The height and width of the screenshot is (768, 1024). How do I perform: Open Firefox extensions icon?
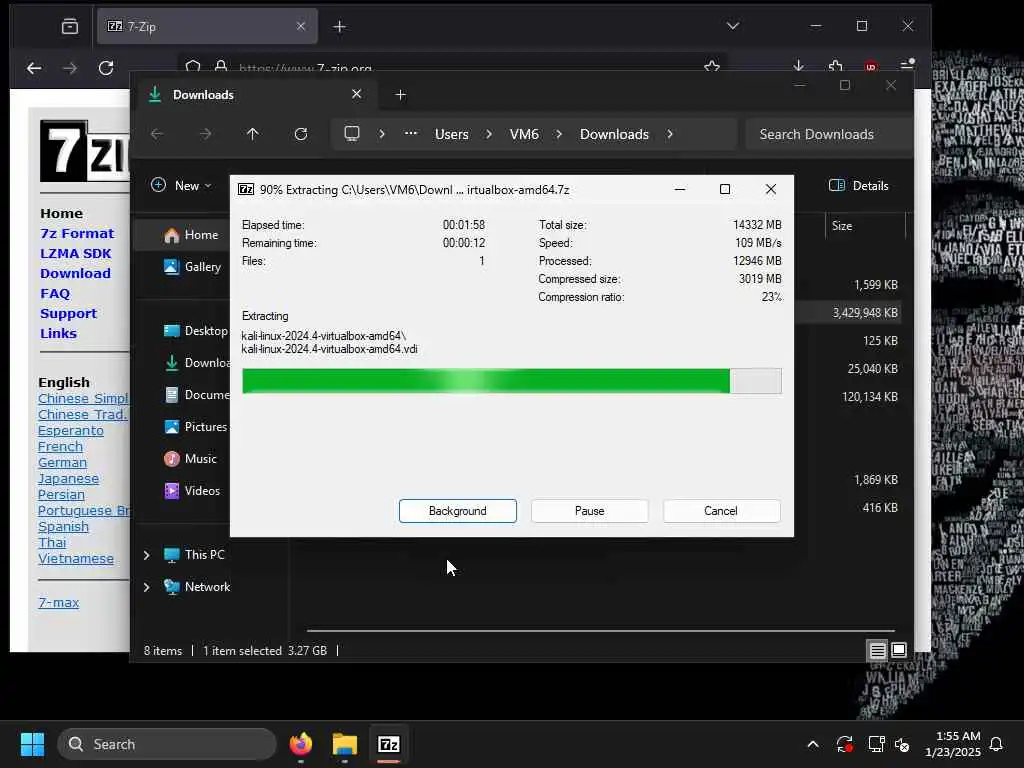835,67
